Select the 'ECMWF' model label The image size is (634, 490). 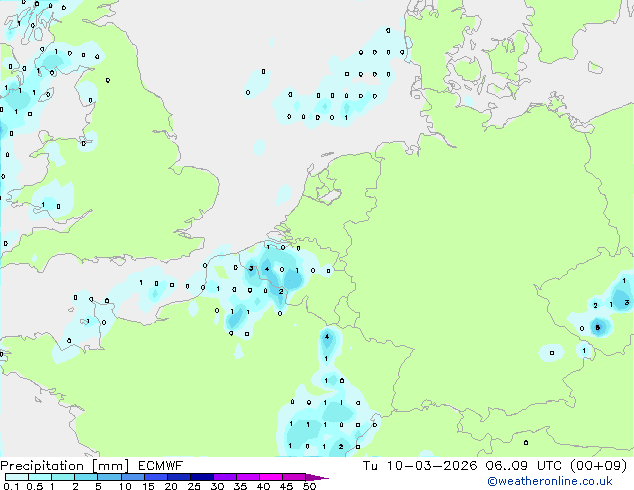point(161,466)
